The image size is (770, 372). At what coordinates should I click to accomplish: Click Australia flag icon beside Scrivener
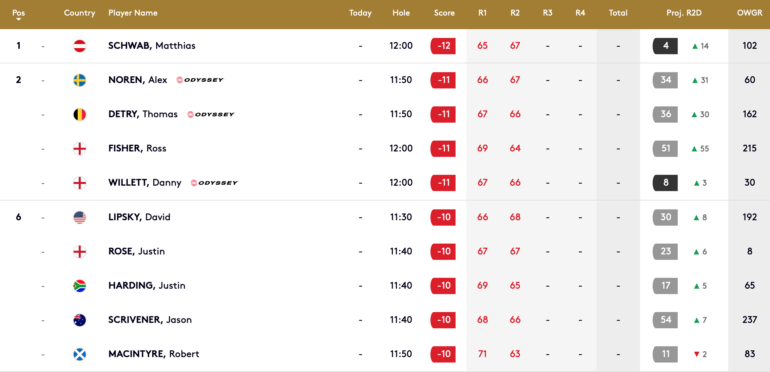coord(80,320)
